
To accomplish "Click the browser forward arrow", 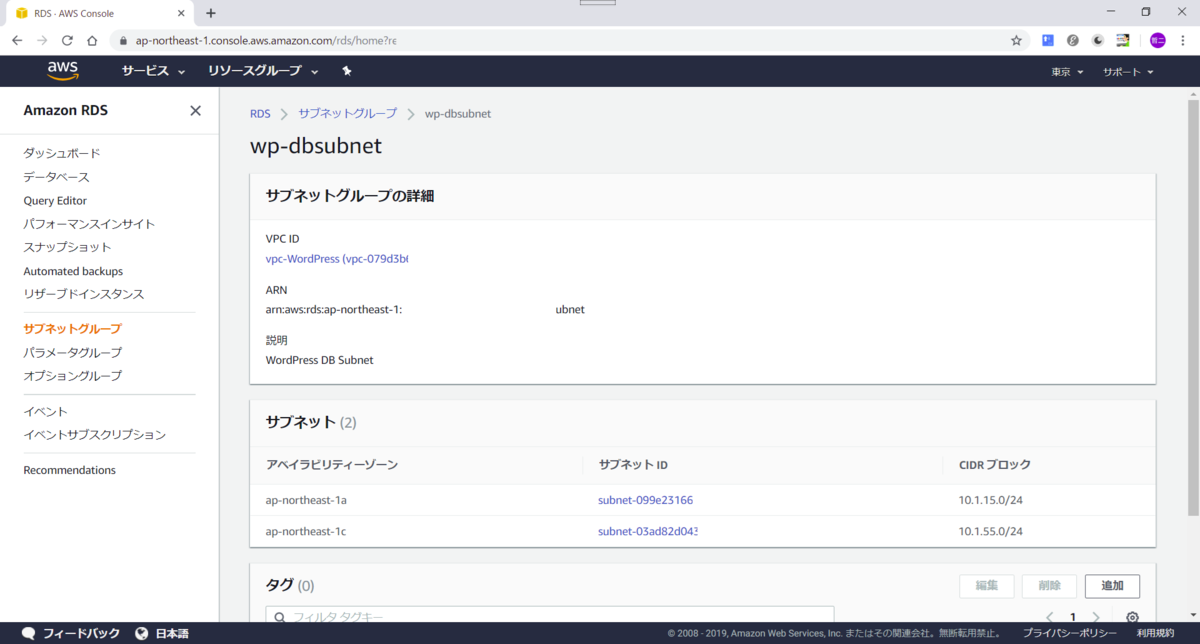I will pos(42,41).
